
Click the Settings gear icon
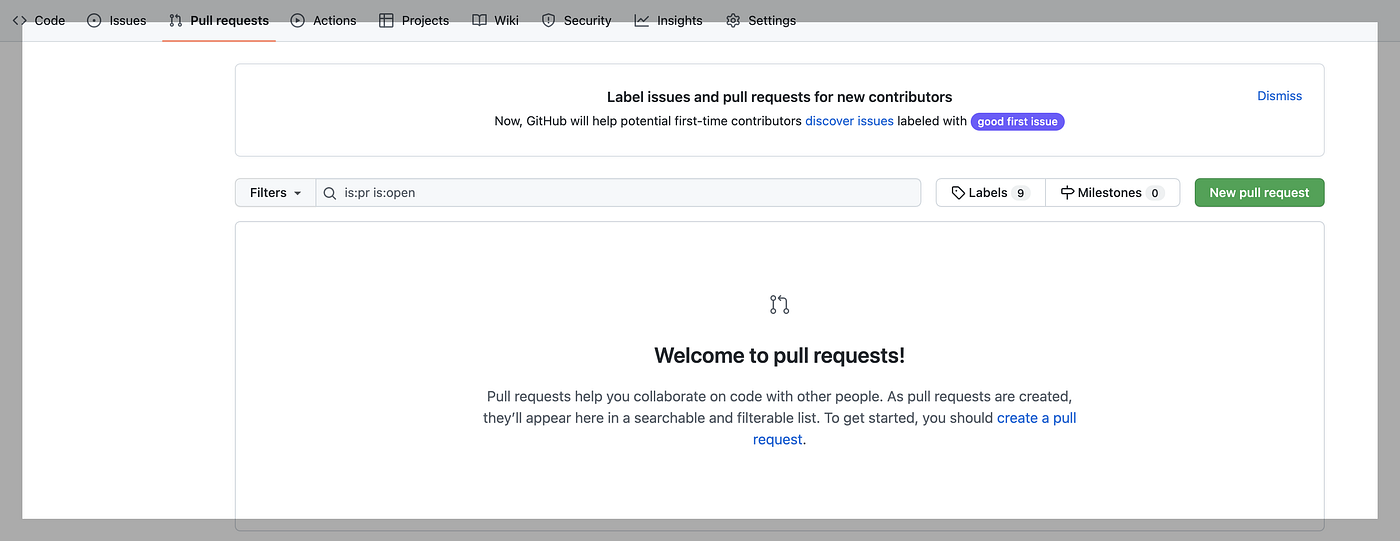733,20
